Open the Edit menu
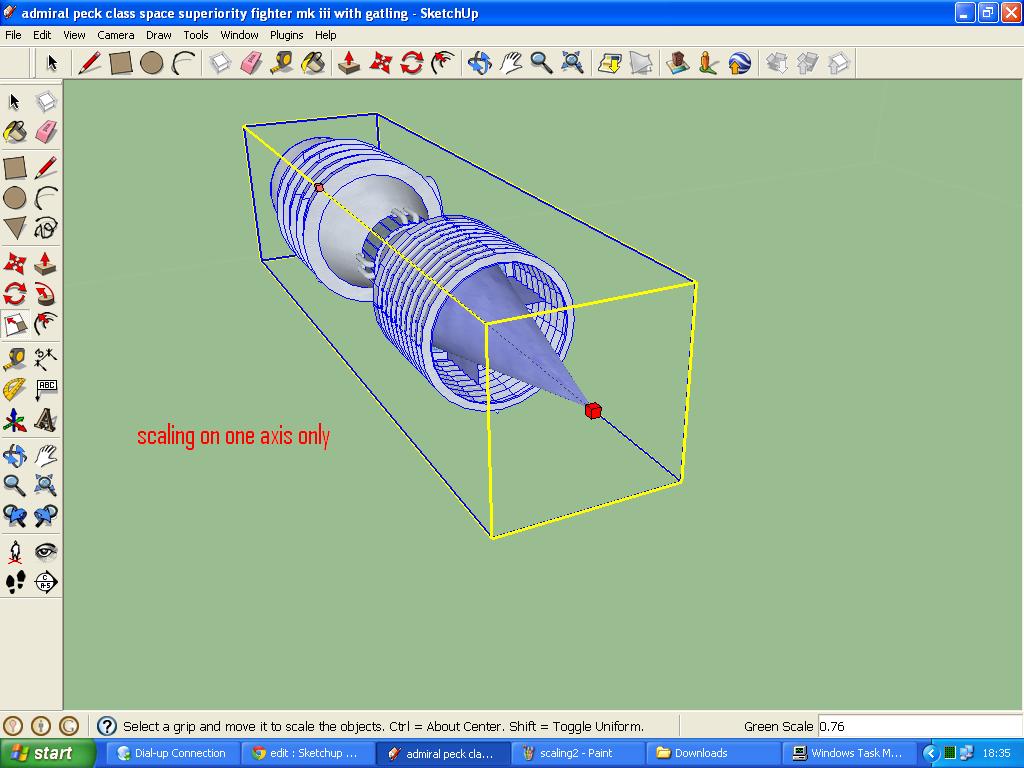Image resolution: width=1024 pixels, height=768 pixels. click(42, 35)
